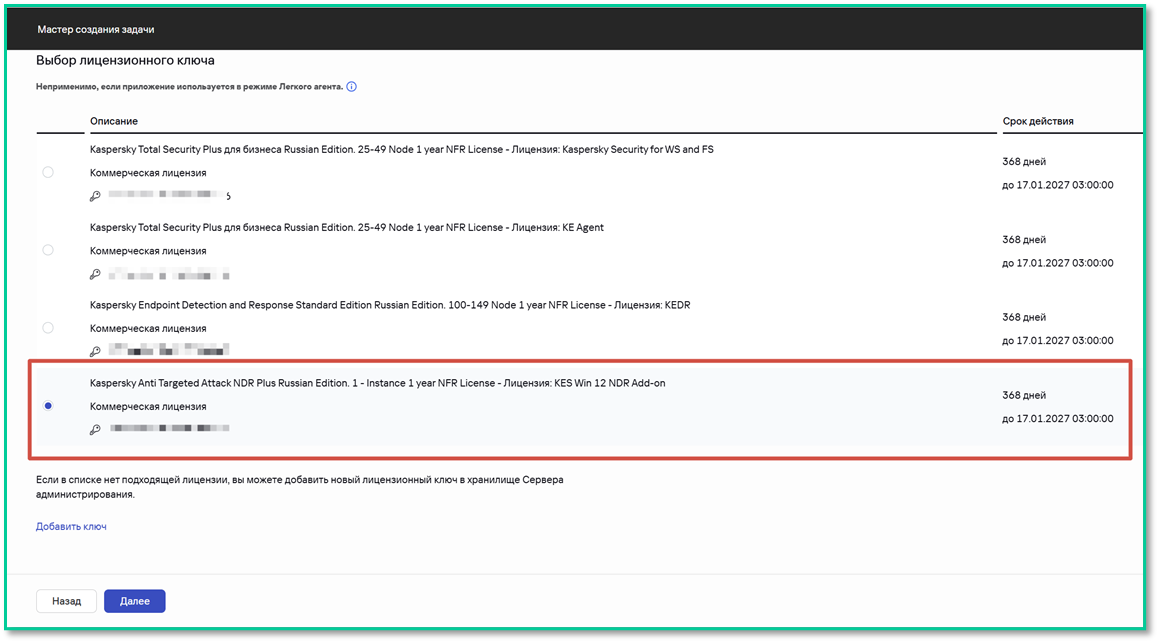This screenshot has height=643, width=1159.
Task: Click 368 дней in the NDR Add-on row
Action: coord(1024,395)
